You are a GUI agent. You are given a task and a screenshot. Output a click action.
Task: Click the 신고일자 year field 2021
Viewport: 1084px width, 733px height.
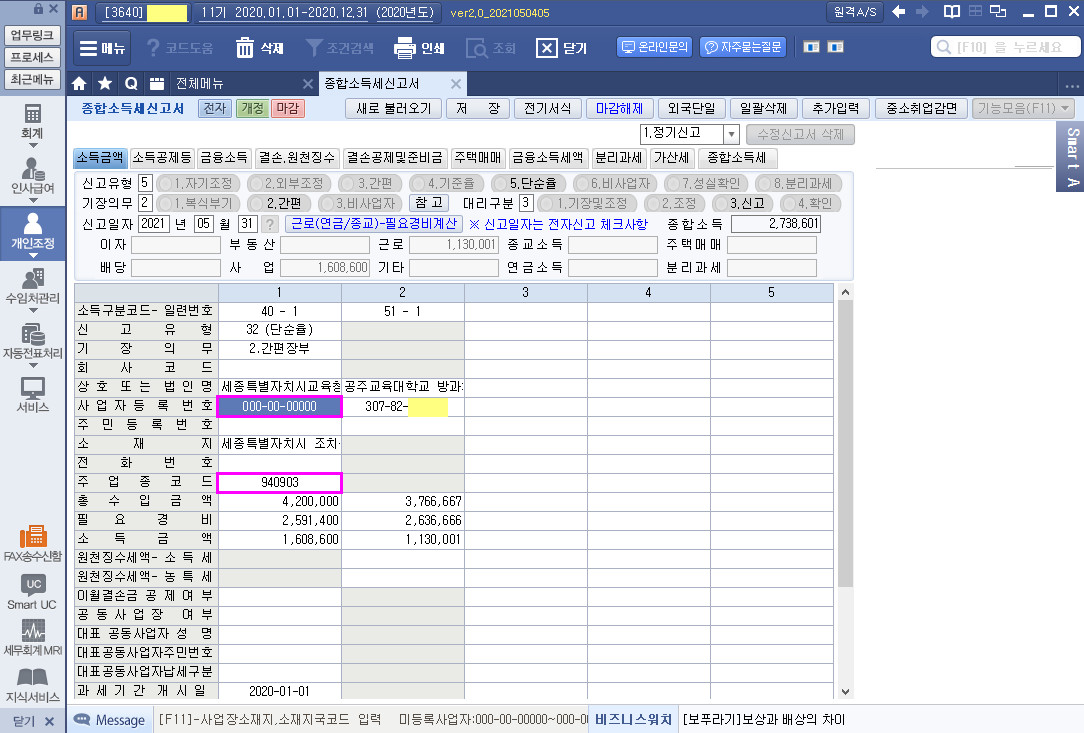(154, 223)
